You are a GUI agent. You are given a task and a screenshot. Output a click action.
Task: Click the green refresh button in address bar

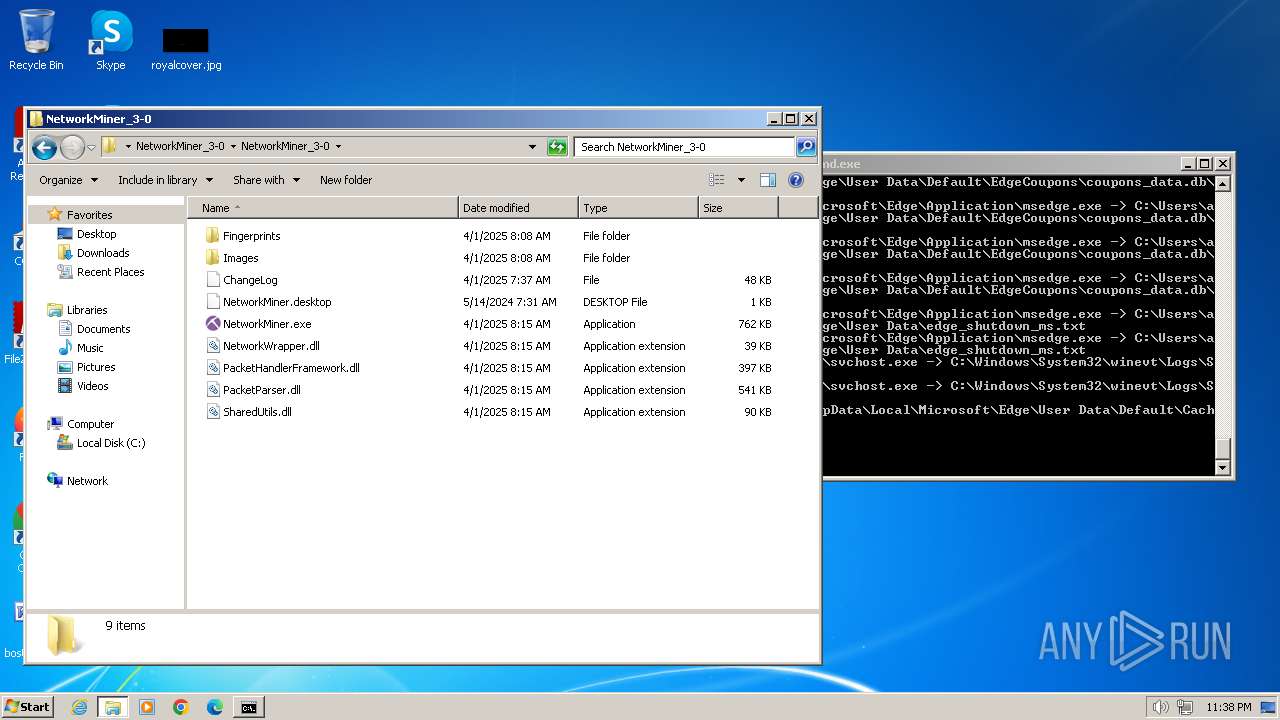(557, 147)
